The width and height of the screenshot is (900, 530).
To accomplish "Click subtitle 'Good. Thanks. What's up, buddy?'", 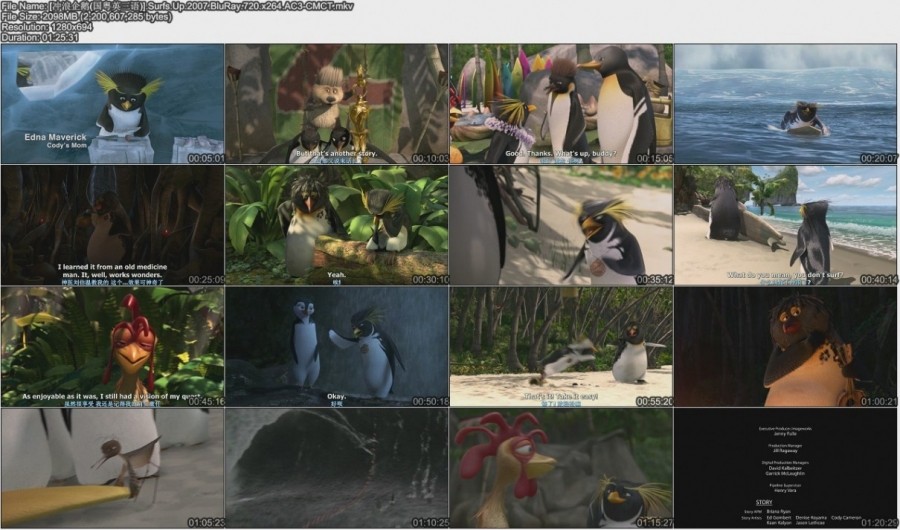I will tap(561, 153).
